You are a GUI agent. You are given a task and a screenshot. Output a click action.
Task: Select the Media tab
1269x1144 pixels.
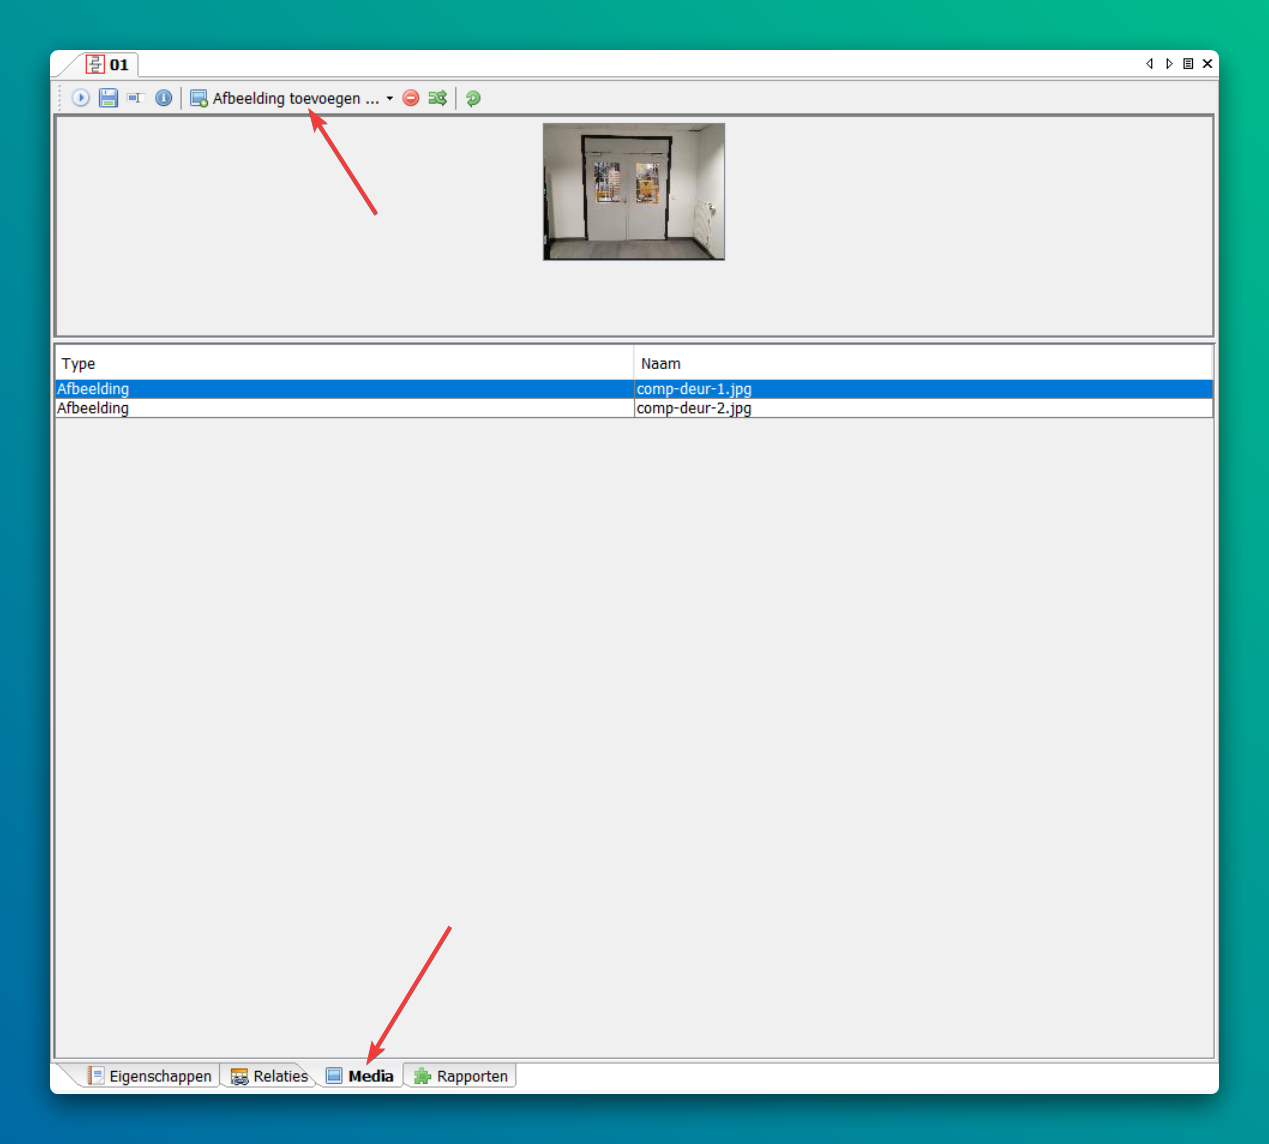(361, 1076)
